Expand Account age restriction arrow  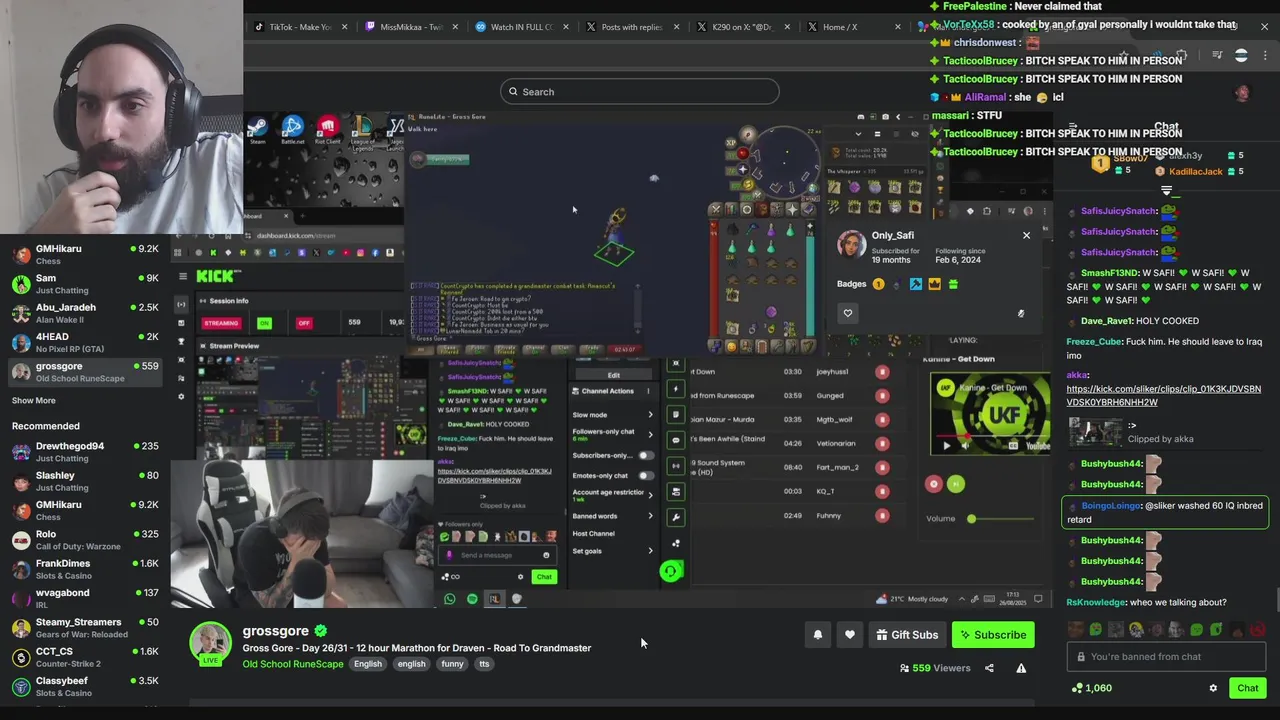click(x=650, y=494)
